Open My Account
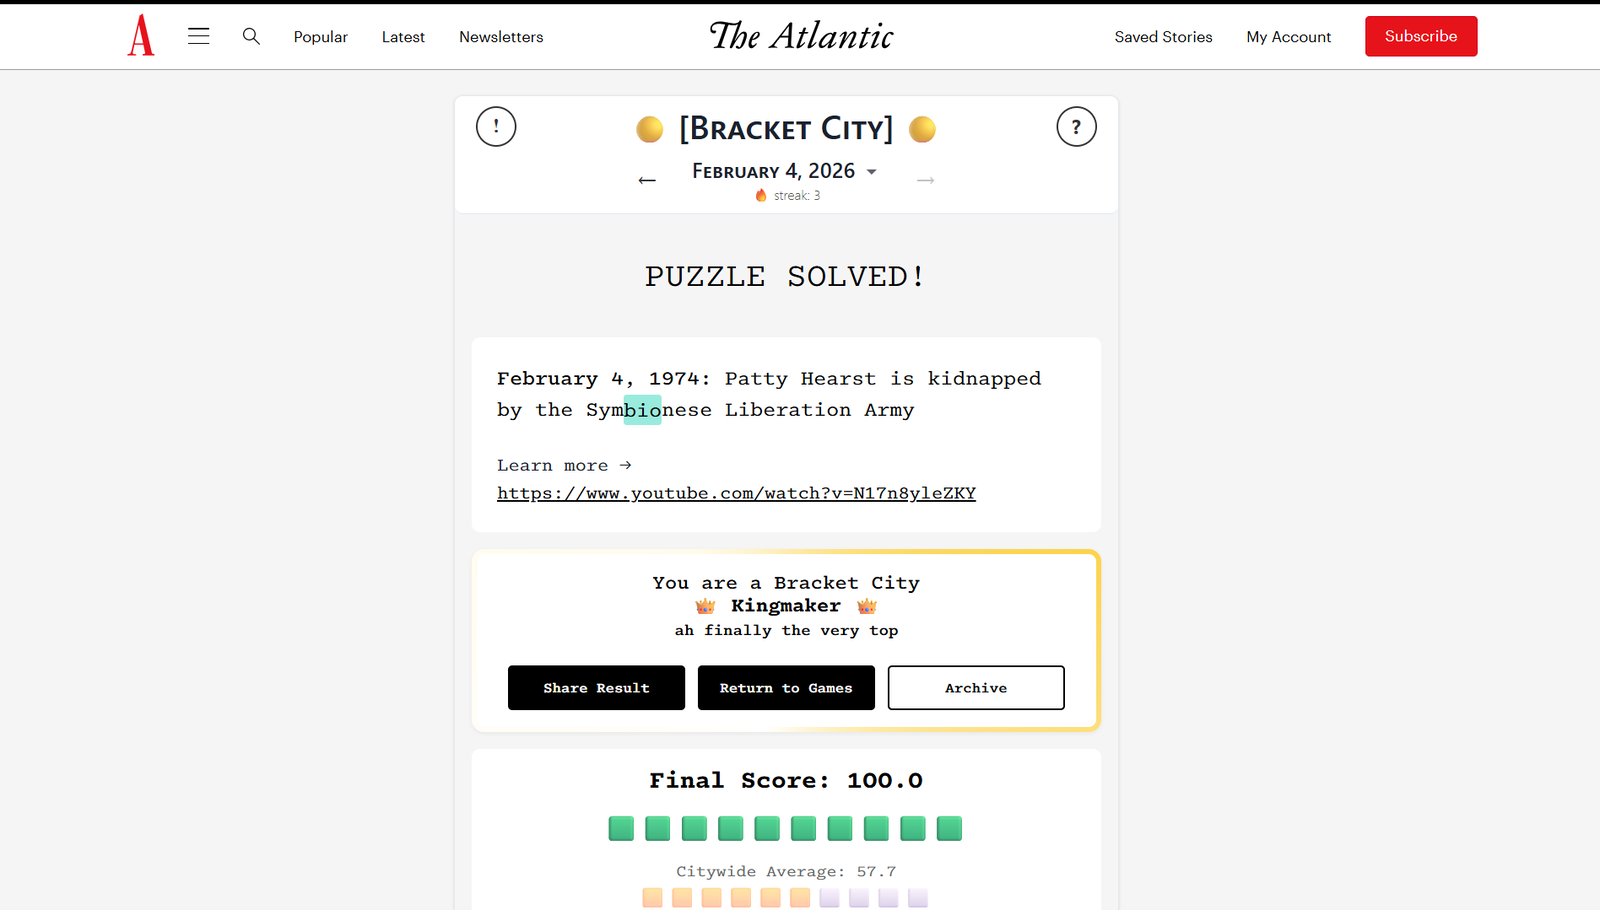The image size is (1600, 910). tap(1288, 37)
